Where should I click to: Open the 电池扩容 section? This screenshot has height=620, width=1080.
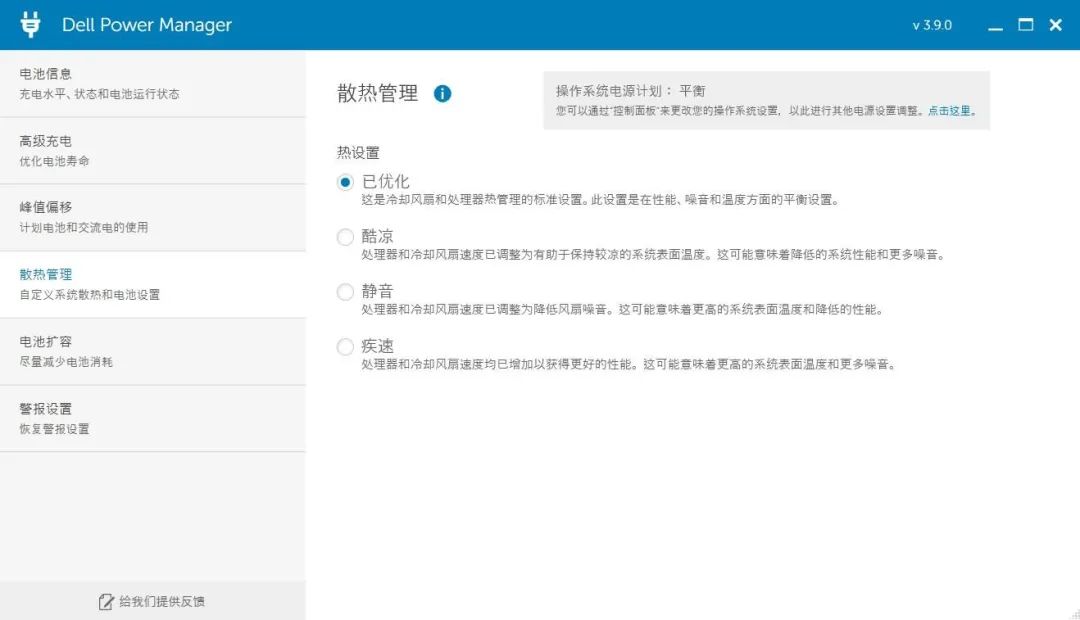(x=153, y=352)
